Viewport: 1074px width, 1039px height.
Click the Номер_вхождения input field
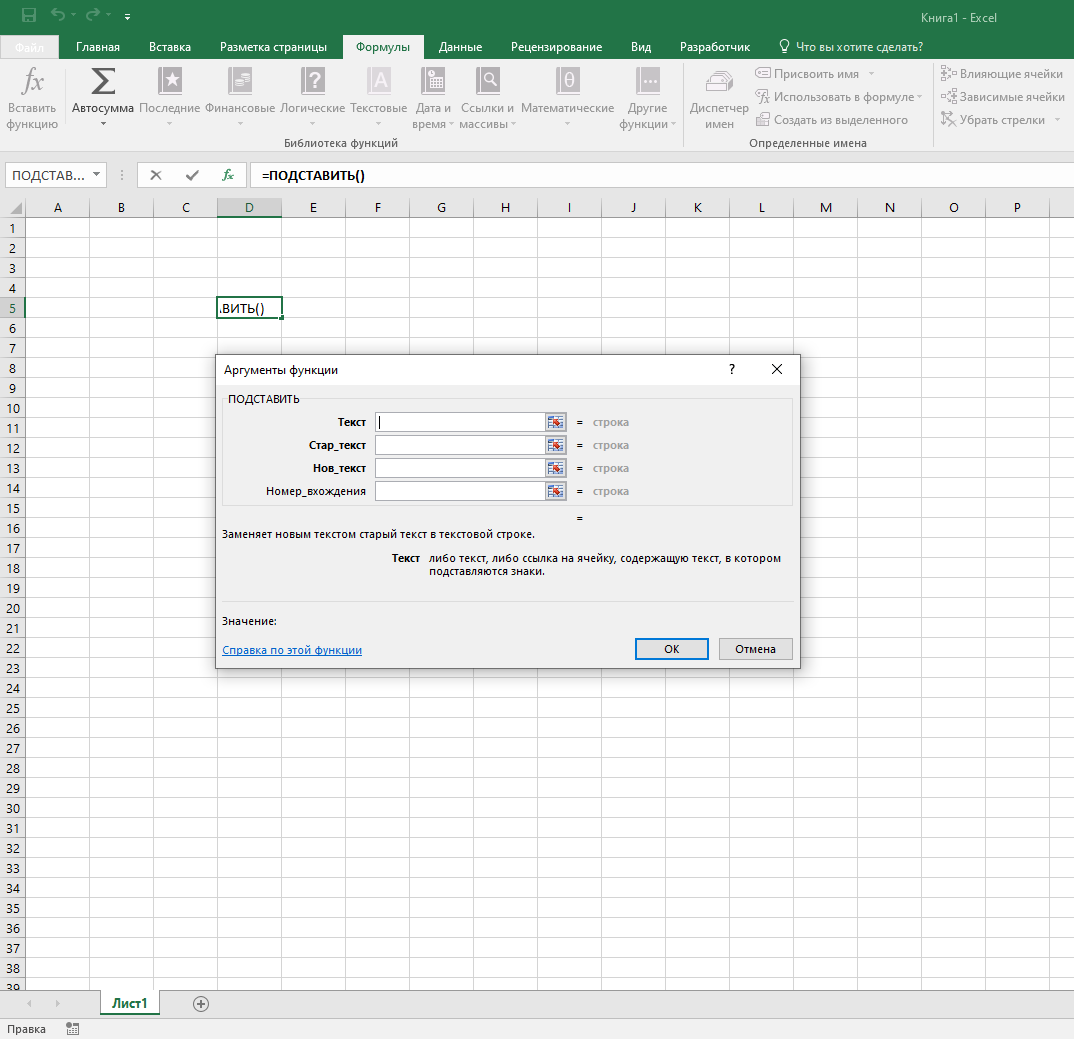460,491
